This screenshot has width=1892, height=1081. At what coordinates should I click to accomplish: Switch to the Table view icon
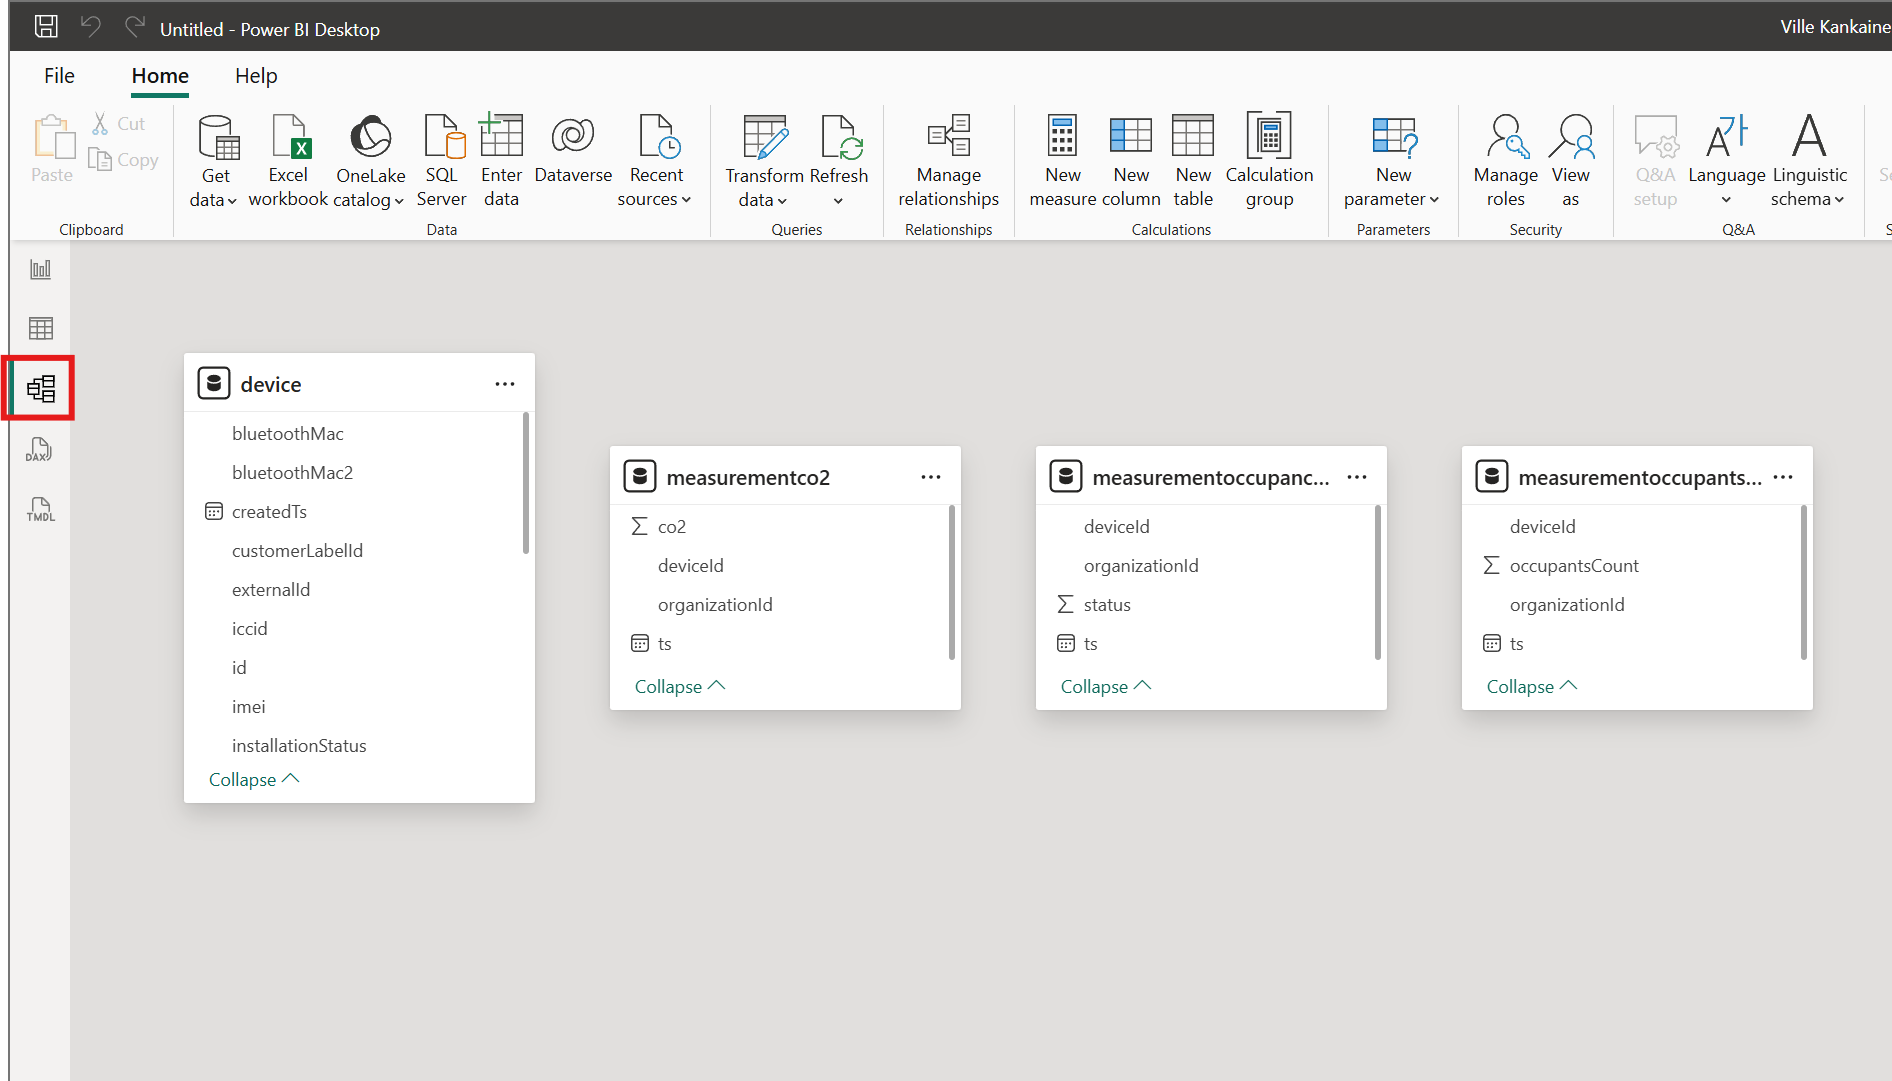pyautogui.click(x=41, y=328)
